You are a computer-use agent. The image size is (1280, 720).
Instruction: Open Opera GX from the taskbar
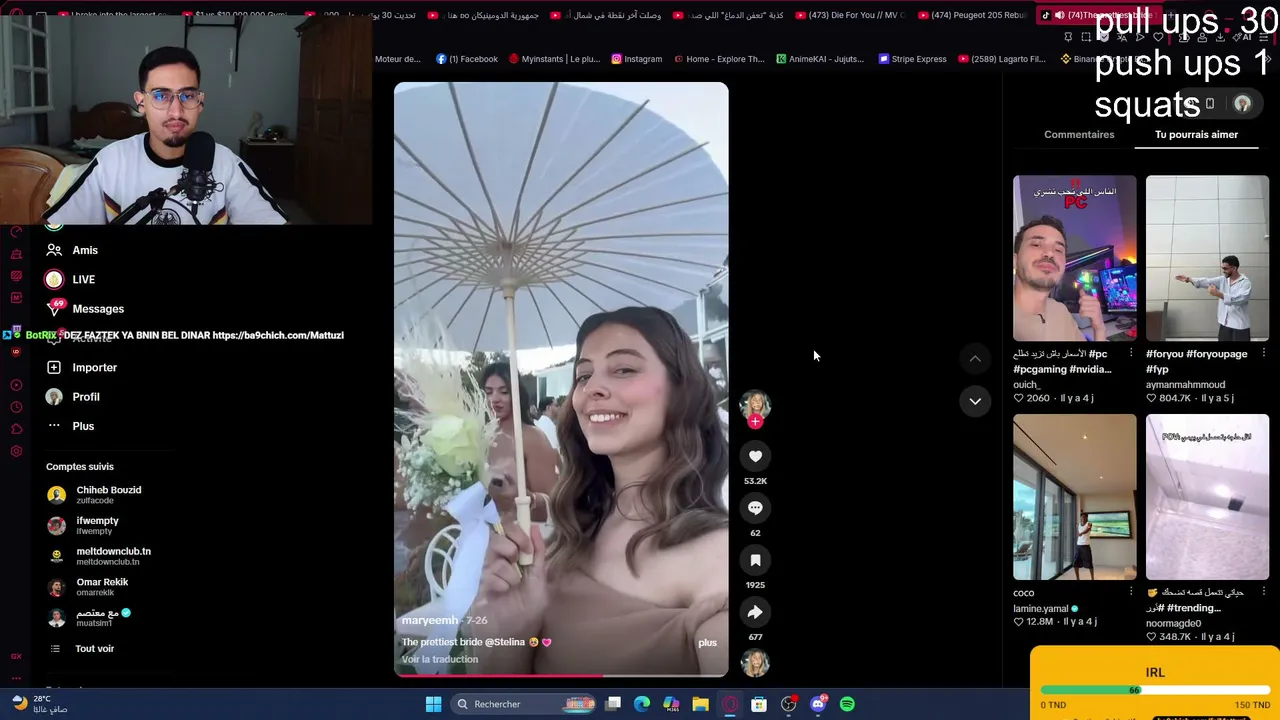tap(730, 704)
